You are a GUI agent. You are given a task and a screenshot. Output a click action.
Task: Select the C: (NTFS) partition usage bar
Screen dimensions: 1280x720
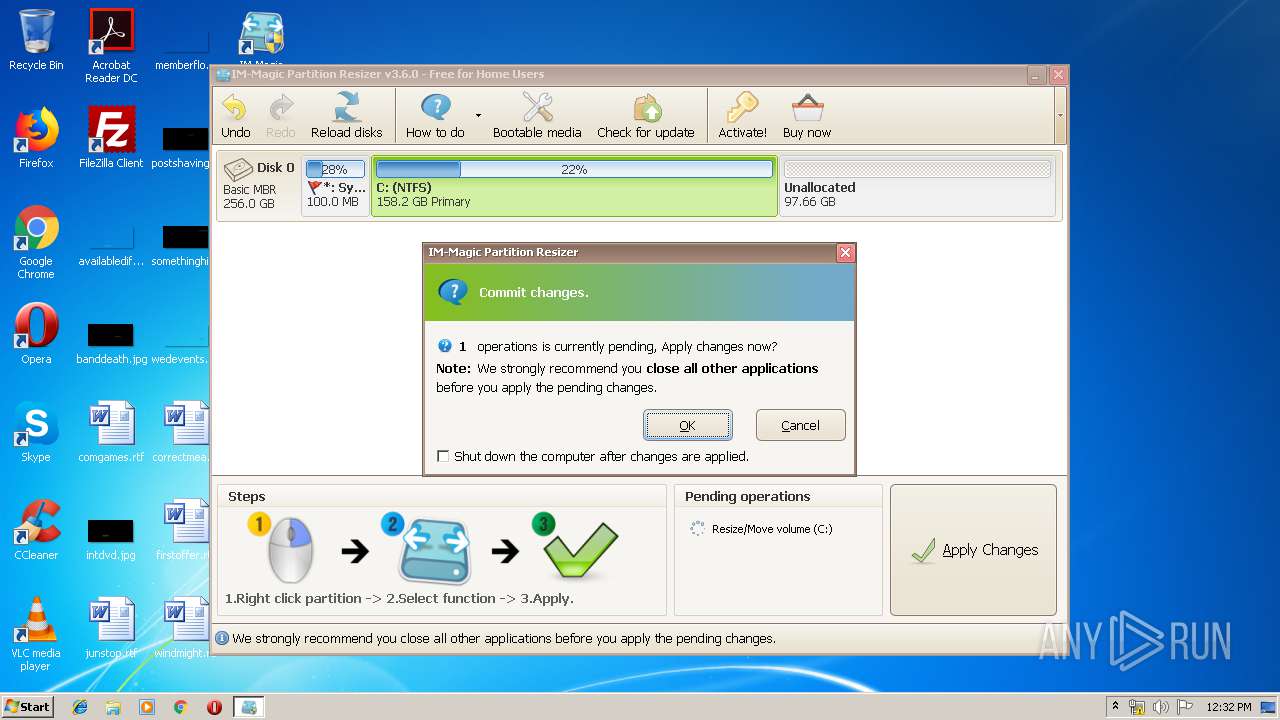tap(574, 170)
